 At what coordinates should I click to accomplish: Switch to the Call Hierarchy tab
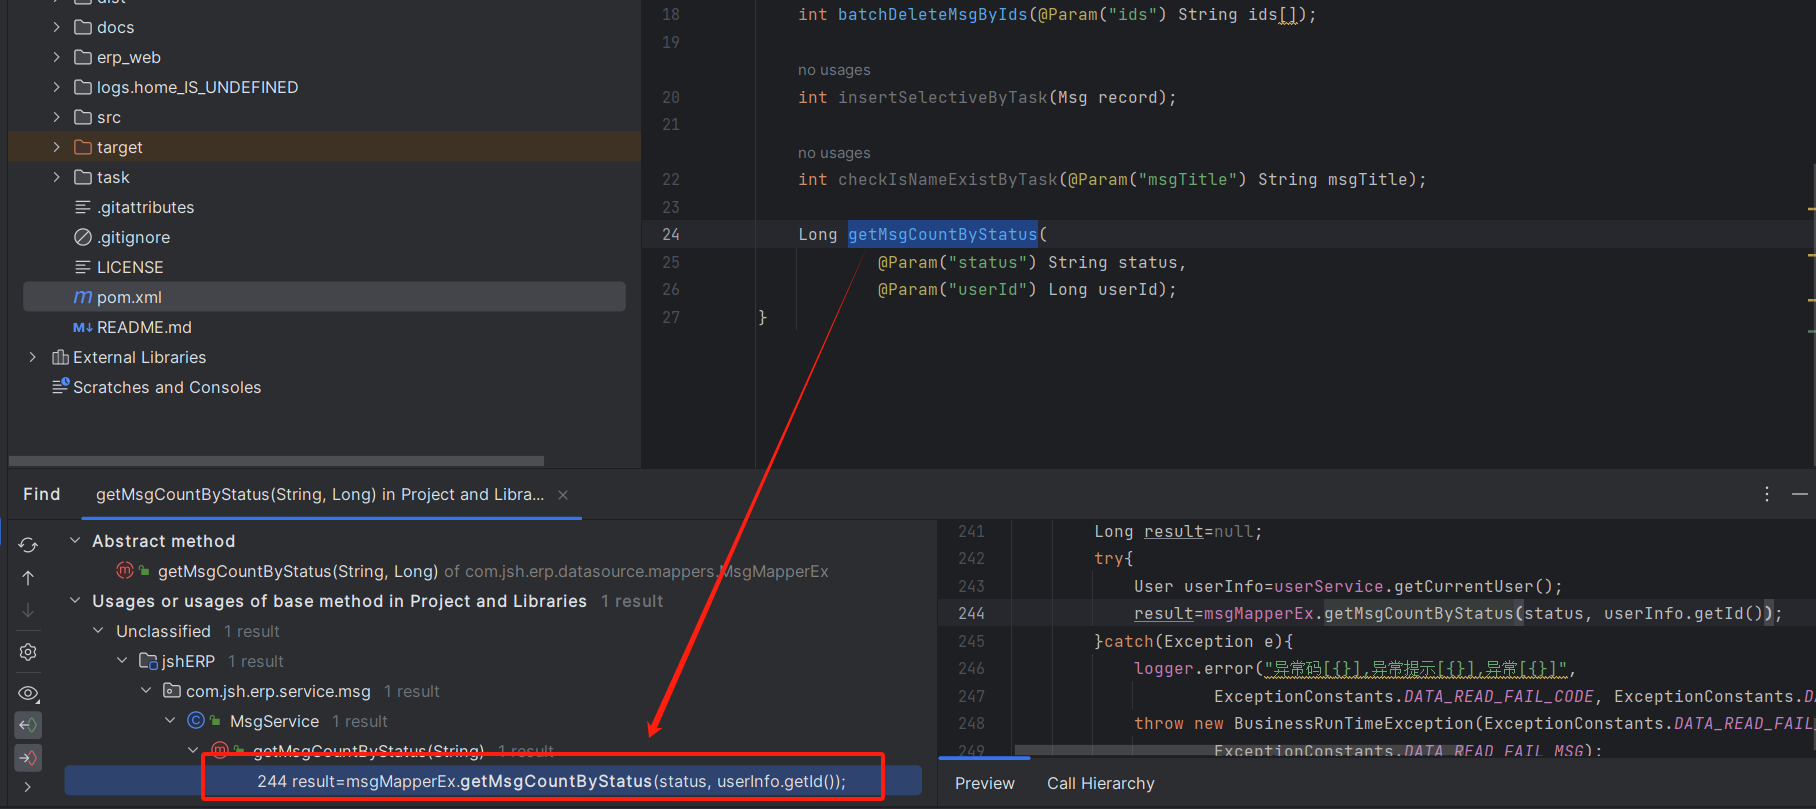[1100, 783]
